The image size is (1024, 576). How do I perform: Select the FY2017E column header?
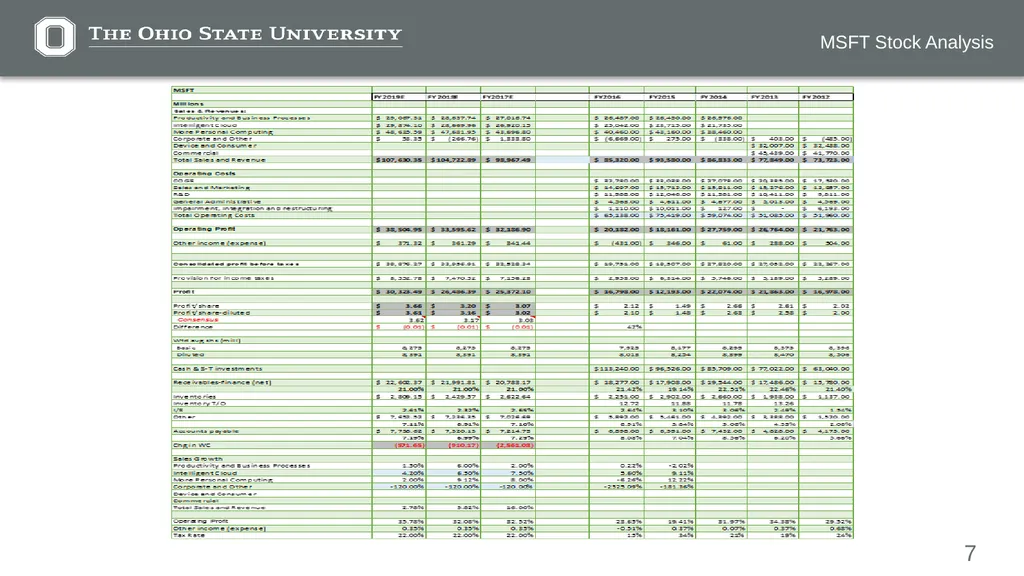507,97
